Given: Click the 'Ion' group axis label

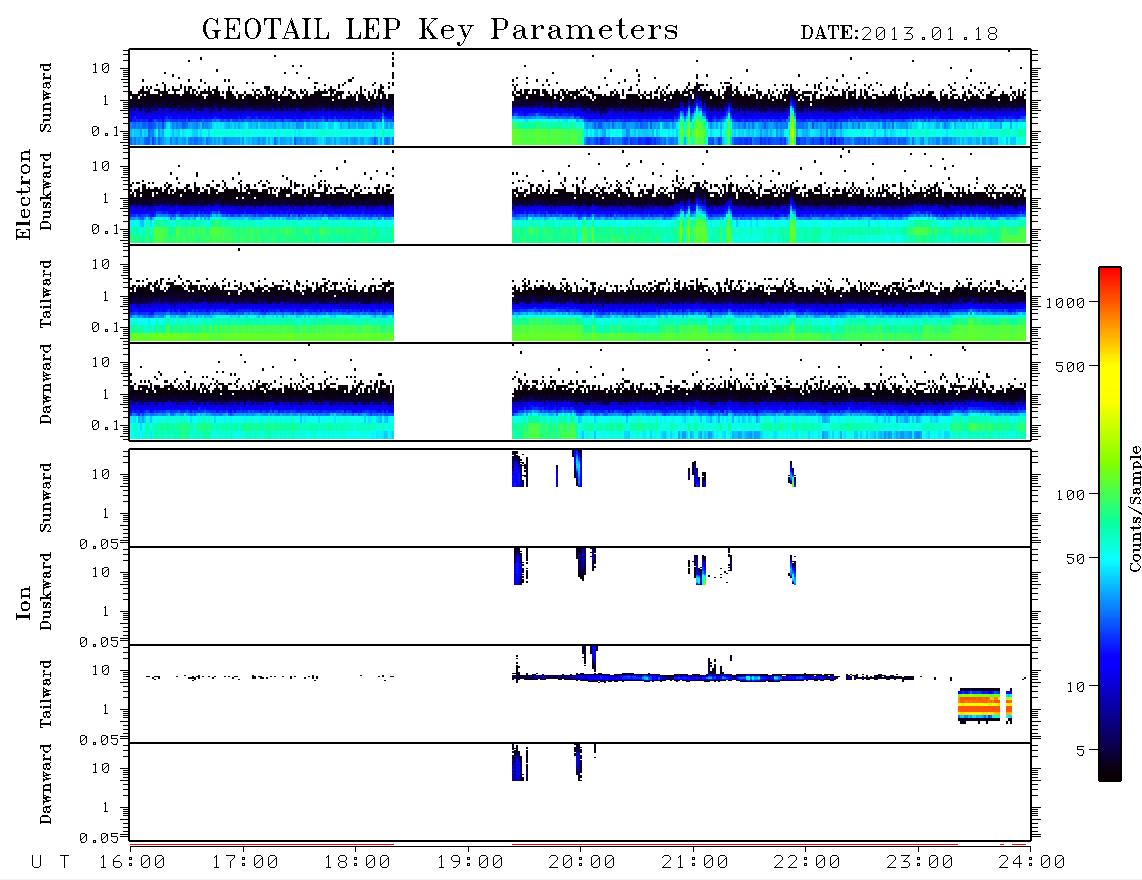Looking at the screenshot, I should click(x=23, y=602).
